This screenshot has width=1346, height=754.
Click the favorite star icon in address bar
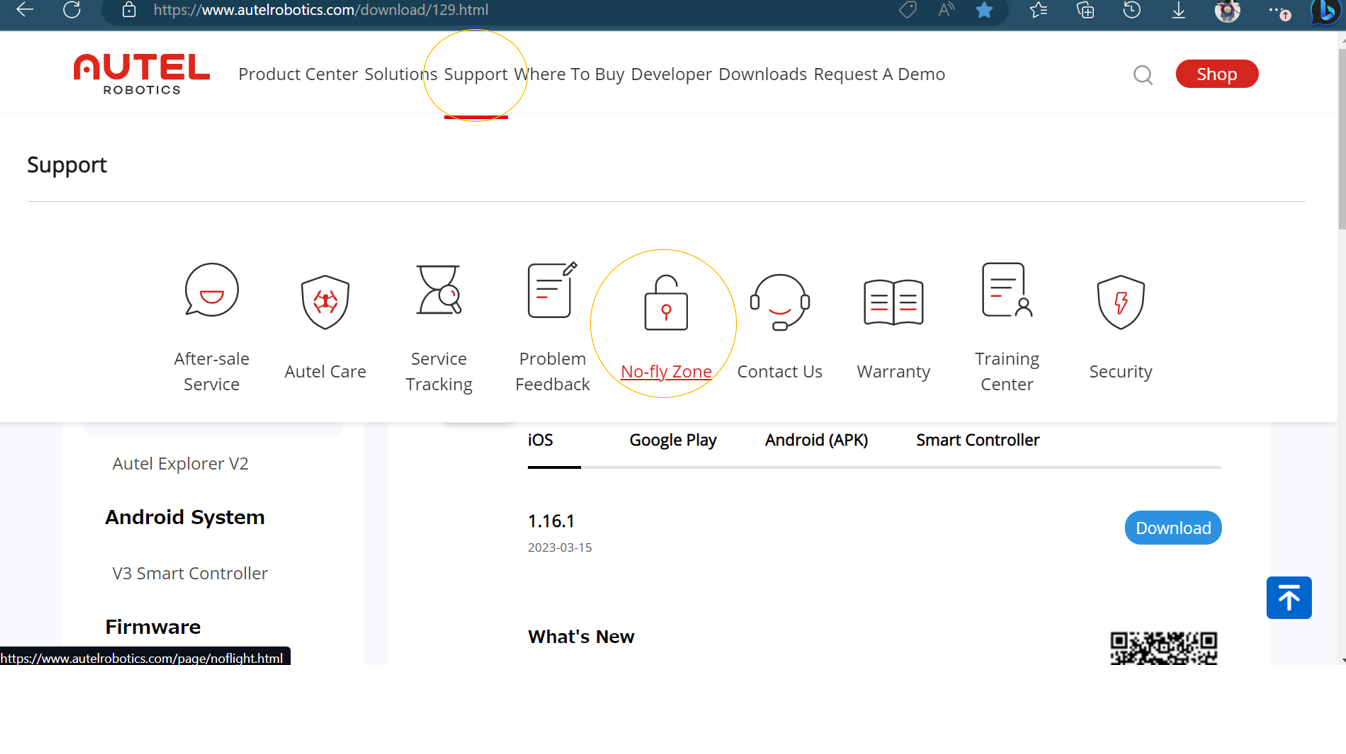click(x=985, y=10)
